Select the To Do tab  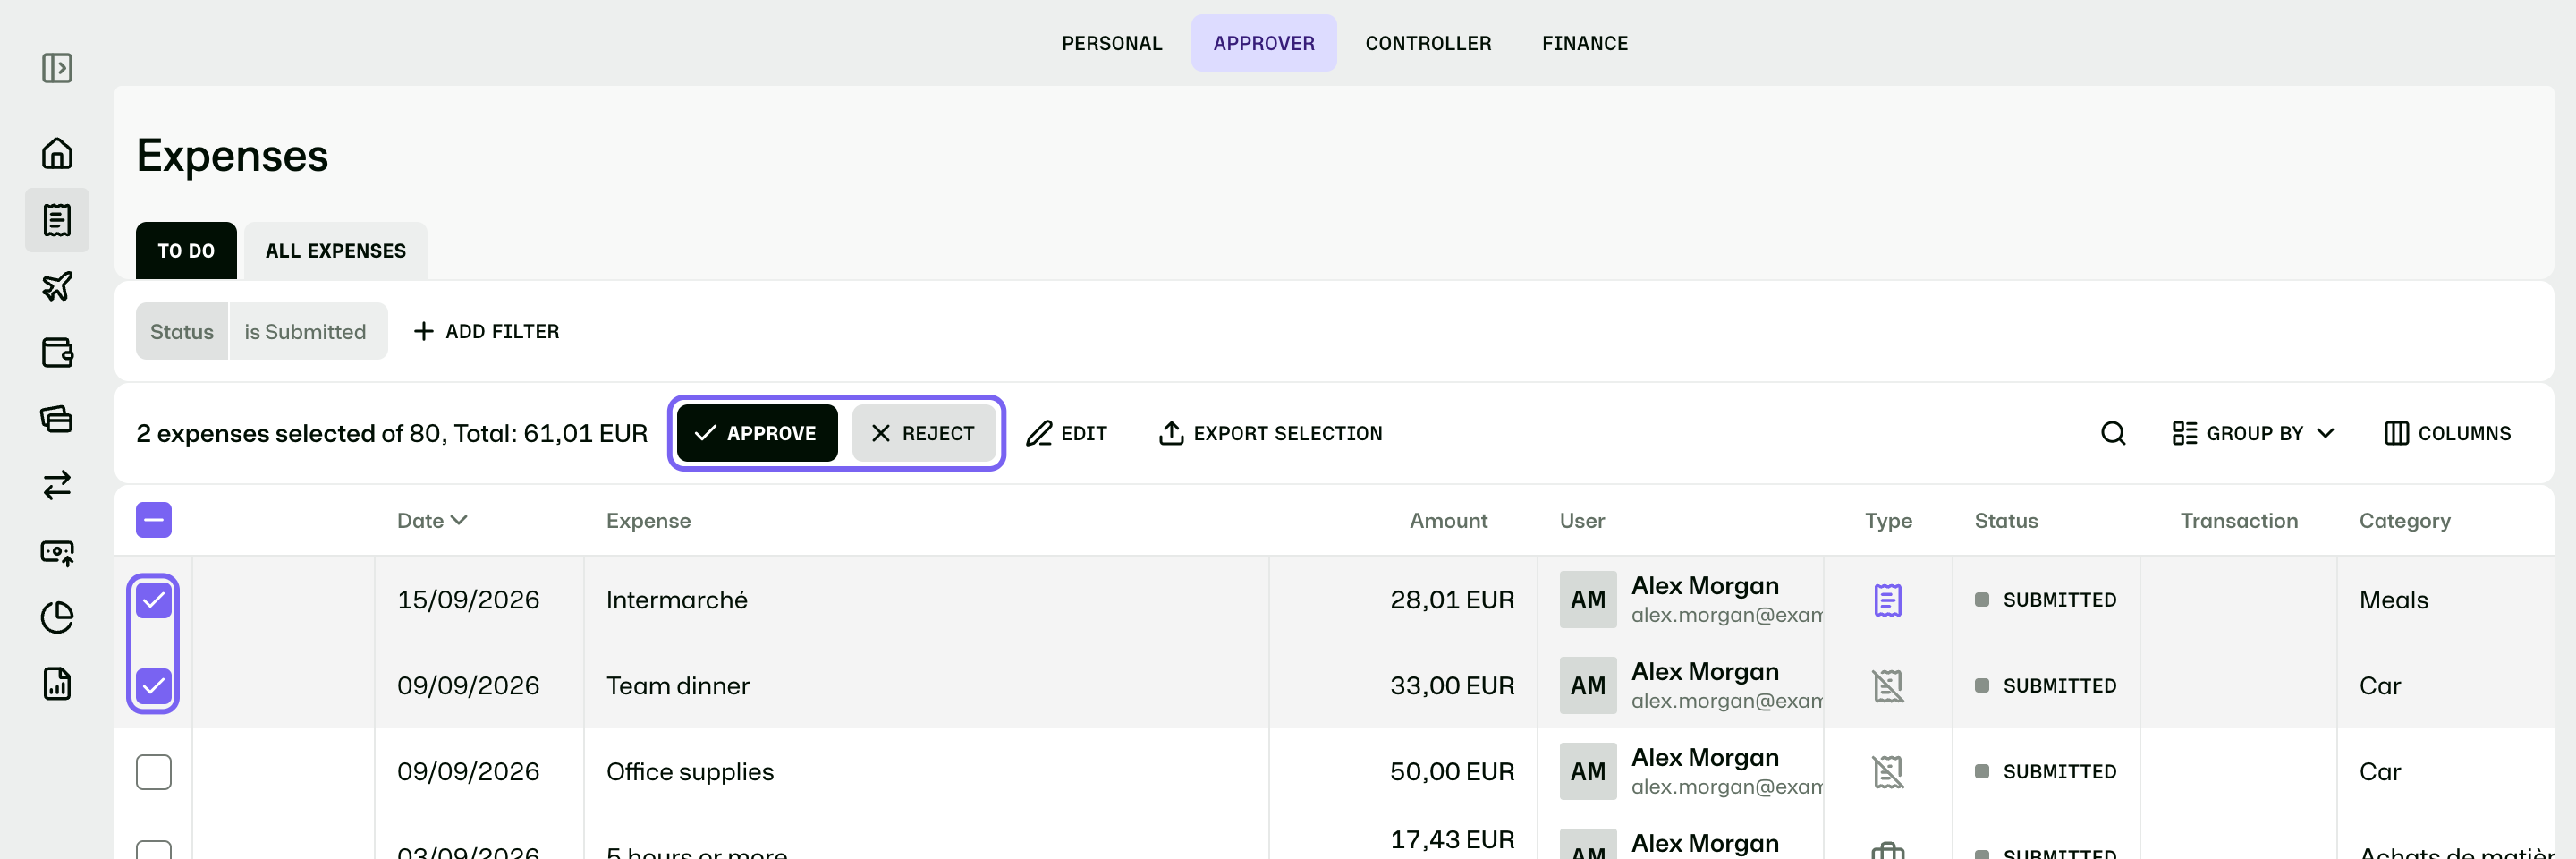tap(186, 251)
